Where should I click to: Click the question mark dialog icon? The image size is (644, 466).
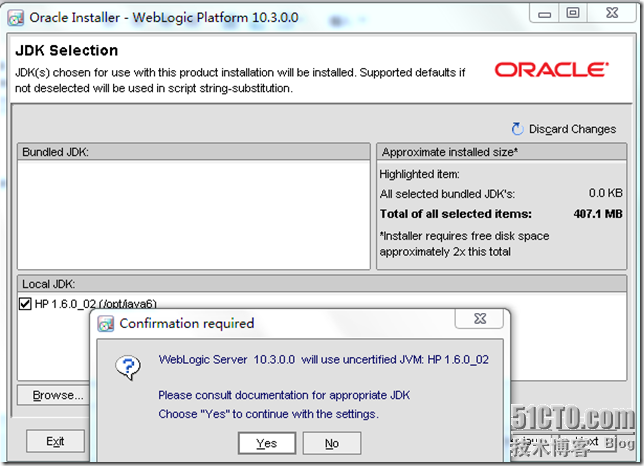point(128,367)
